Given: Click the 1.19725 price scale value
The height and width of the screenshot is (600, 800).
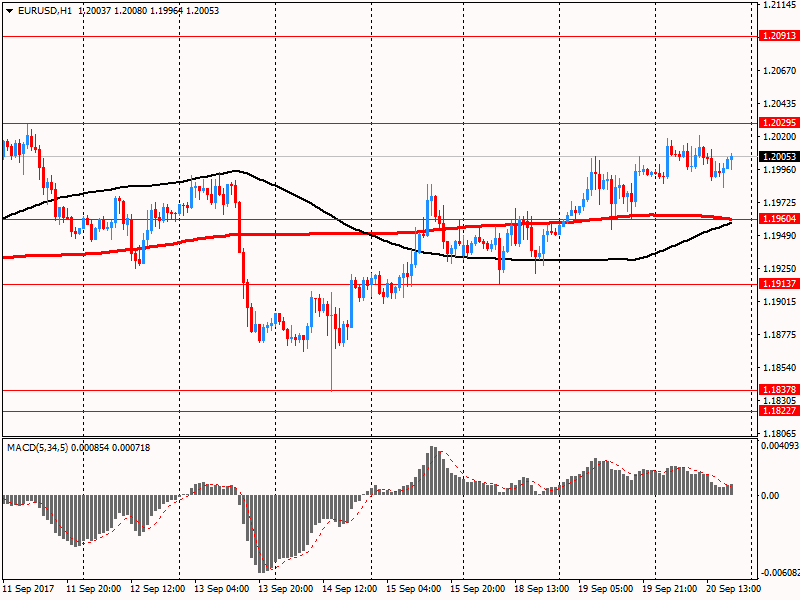Looking at the screenshot, I should (780, 203).
